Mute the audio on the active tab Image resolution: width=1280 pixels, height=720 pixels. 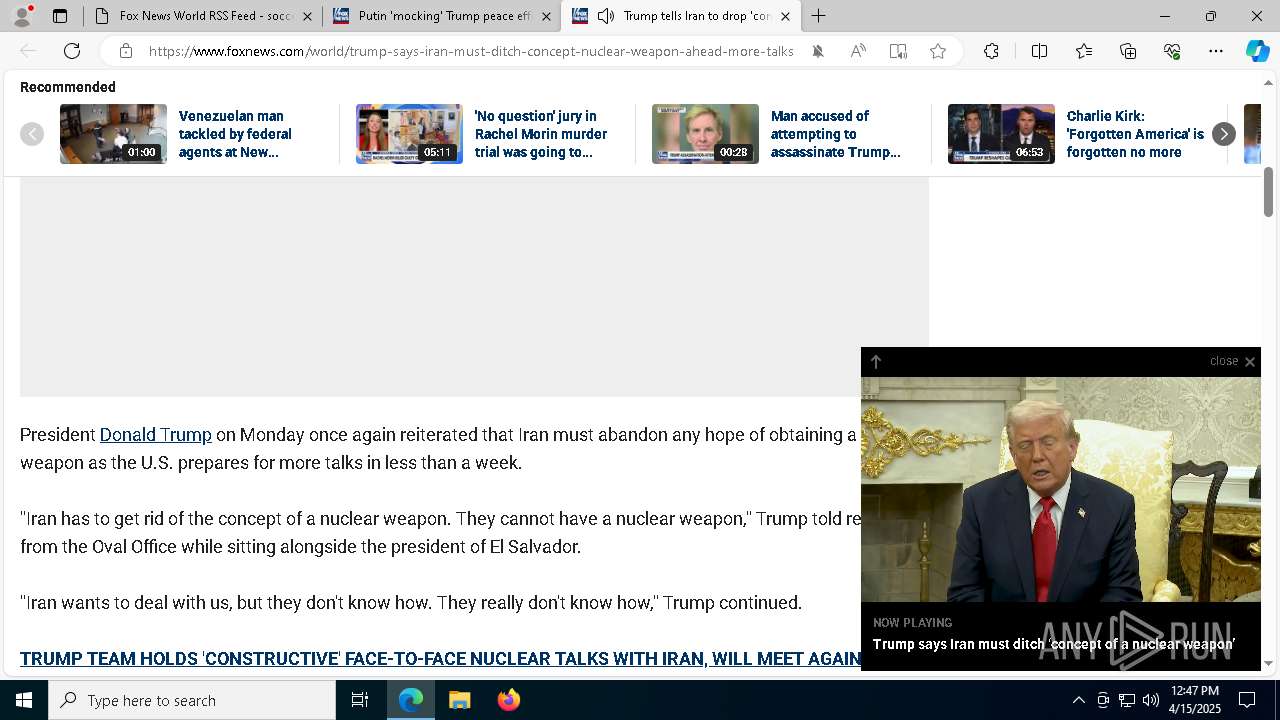(605, 16)
